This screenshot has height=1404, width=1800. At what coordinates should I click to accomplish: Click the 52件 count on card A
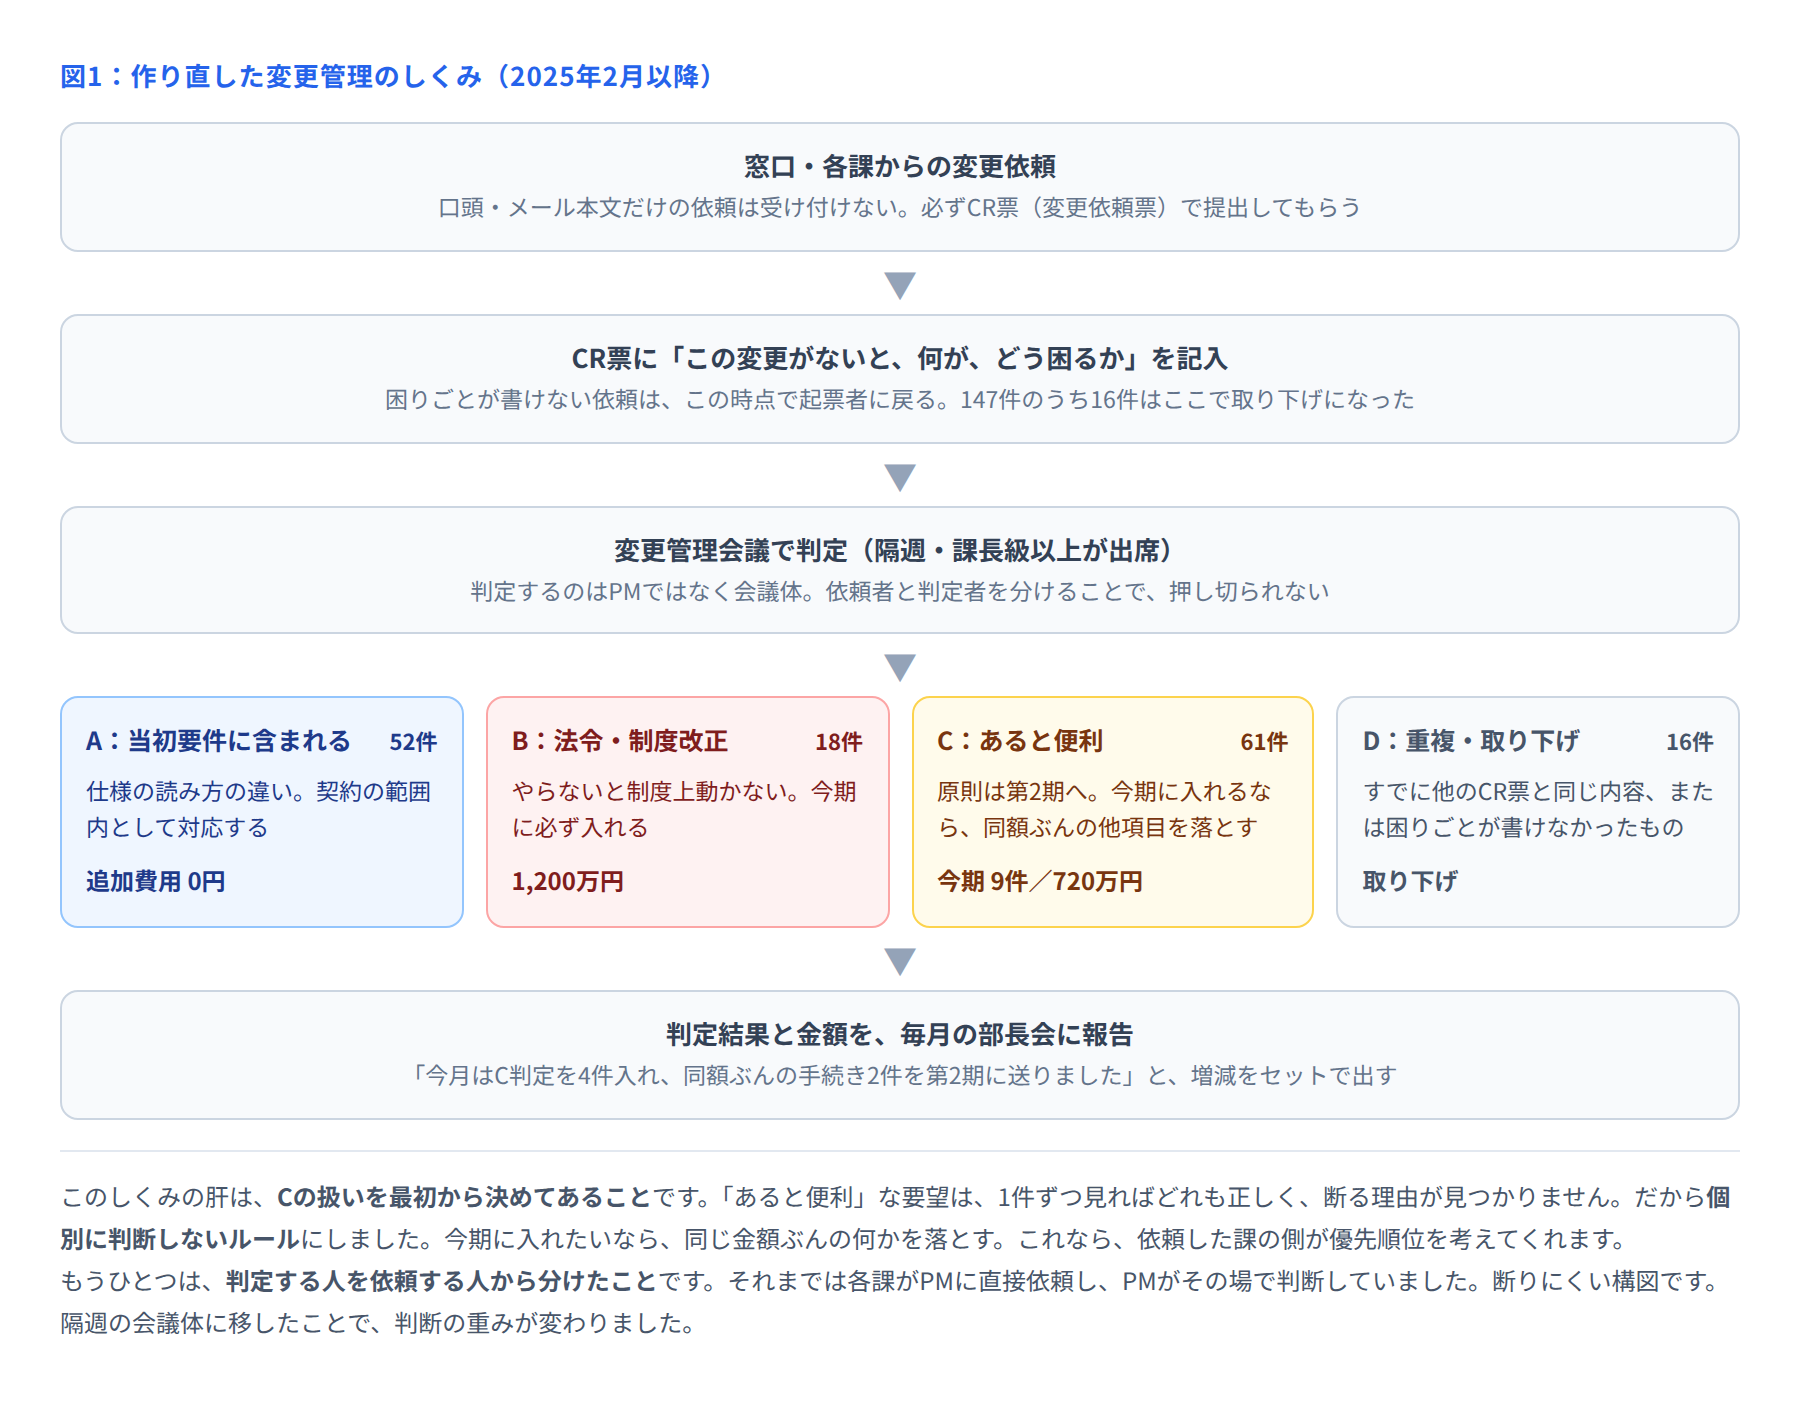pos(413,742)
